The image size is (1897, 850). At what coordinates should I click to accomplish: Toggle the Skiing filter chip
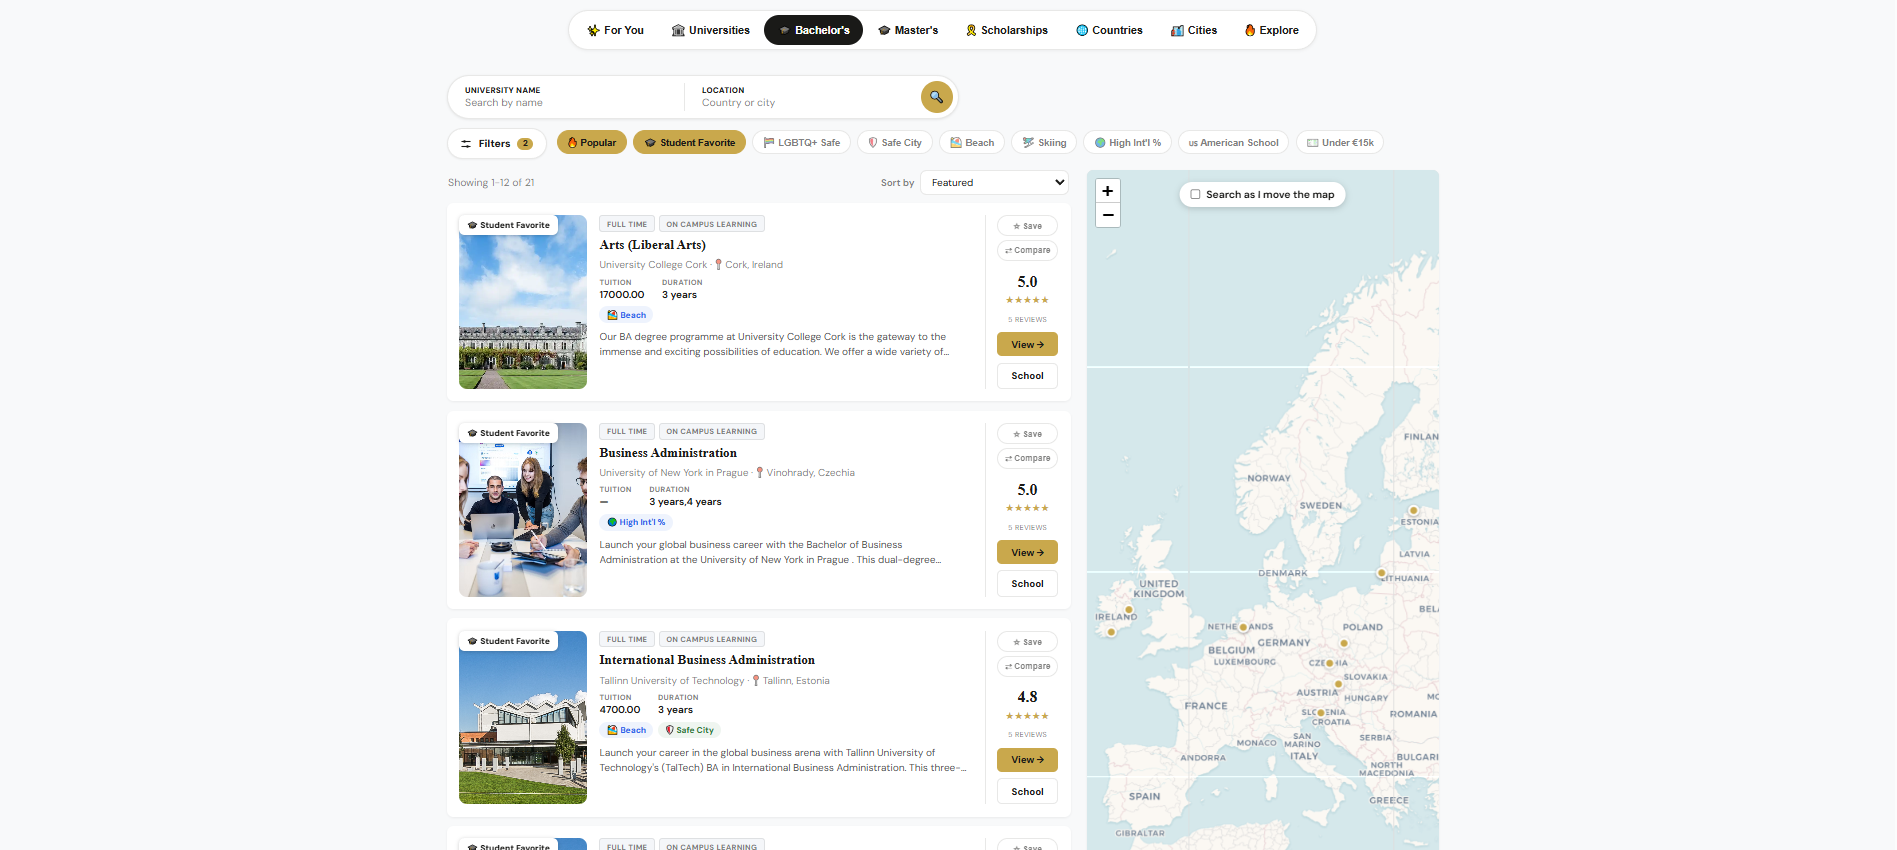tap(1044, 143)
